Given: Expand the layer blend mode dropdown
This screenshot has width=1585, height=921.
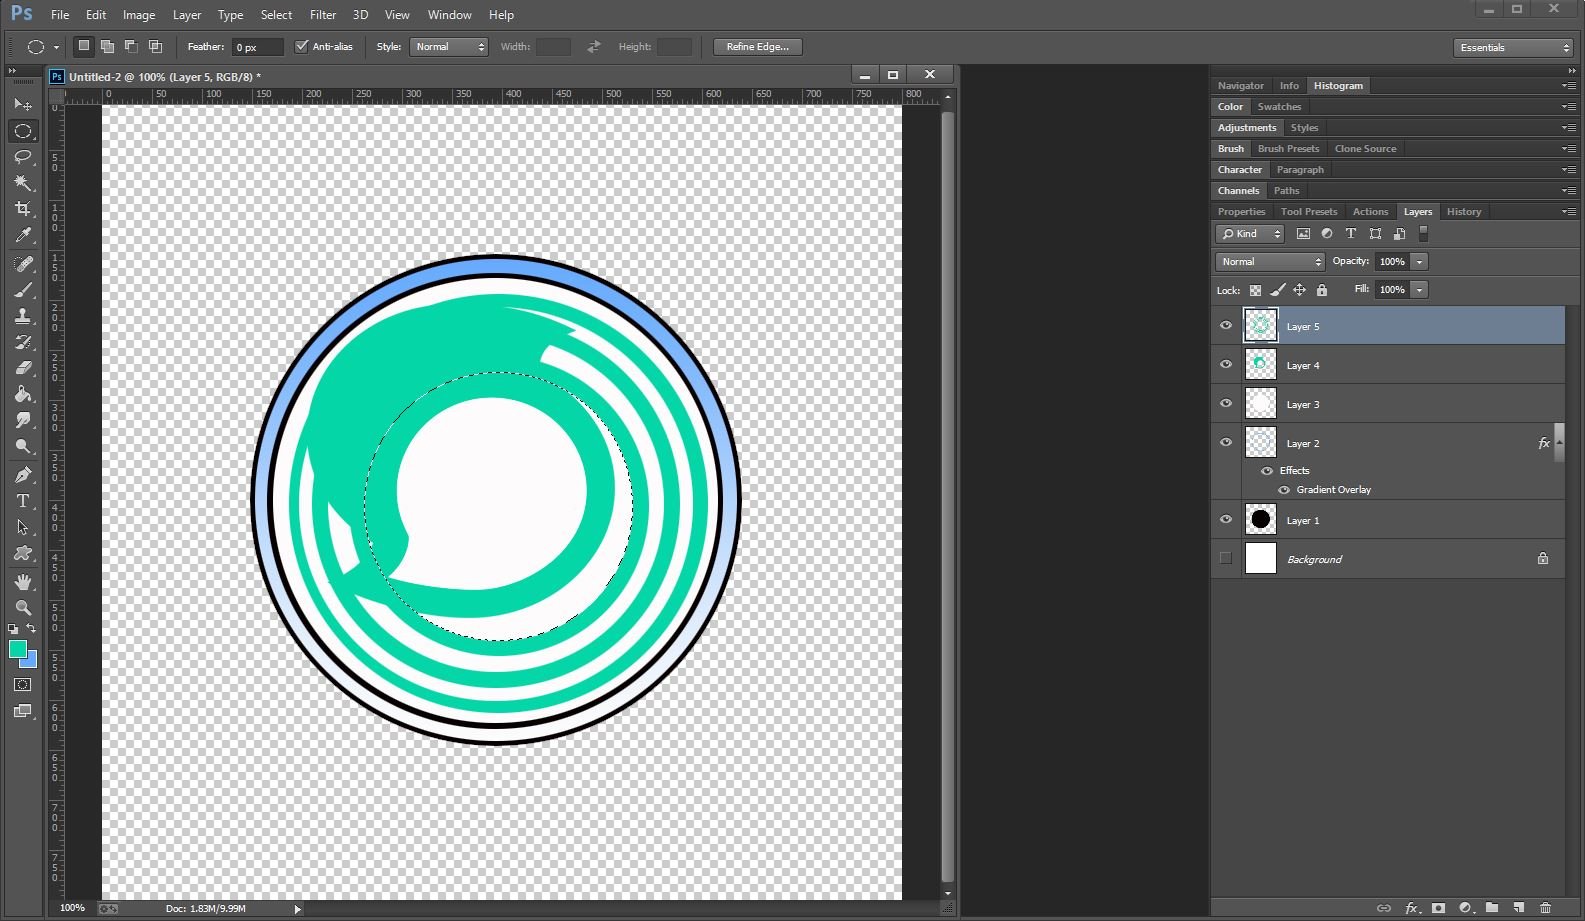Looking at the screenshot, I should [x=1270, y=262].
